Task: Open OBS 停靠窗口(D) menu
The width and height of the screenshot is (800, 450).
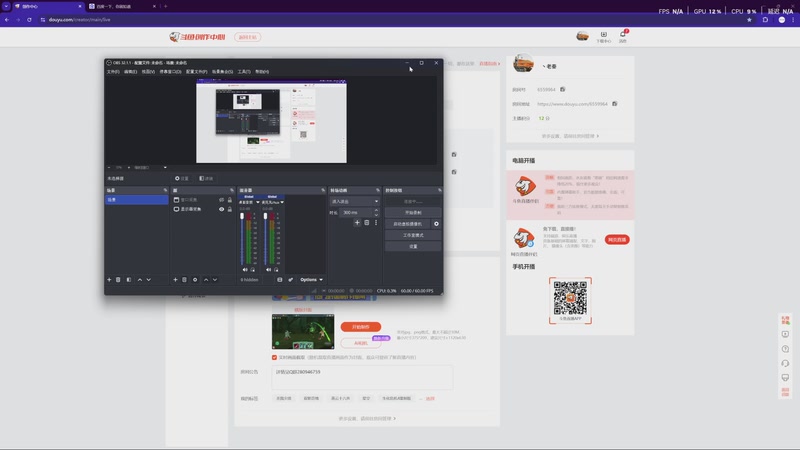Action: click(x=170, y=72)
